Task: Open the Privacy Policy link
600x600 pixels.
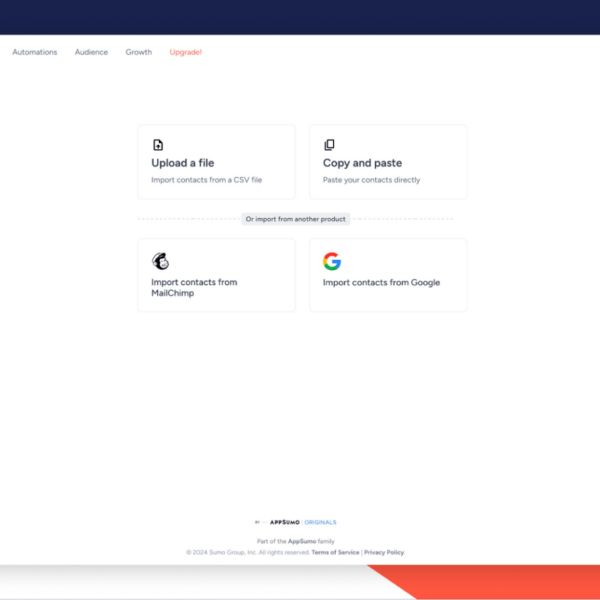Action: [384, 552]
